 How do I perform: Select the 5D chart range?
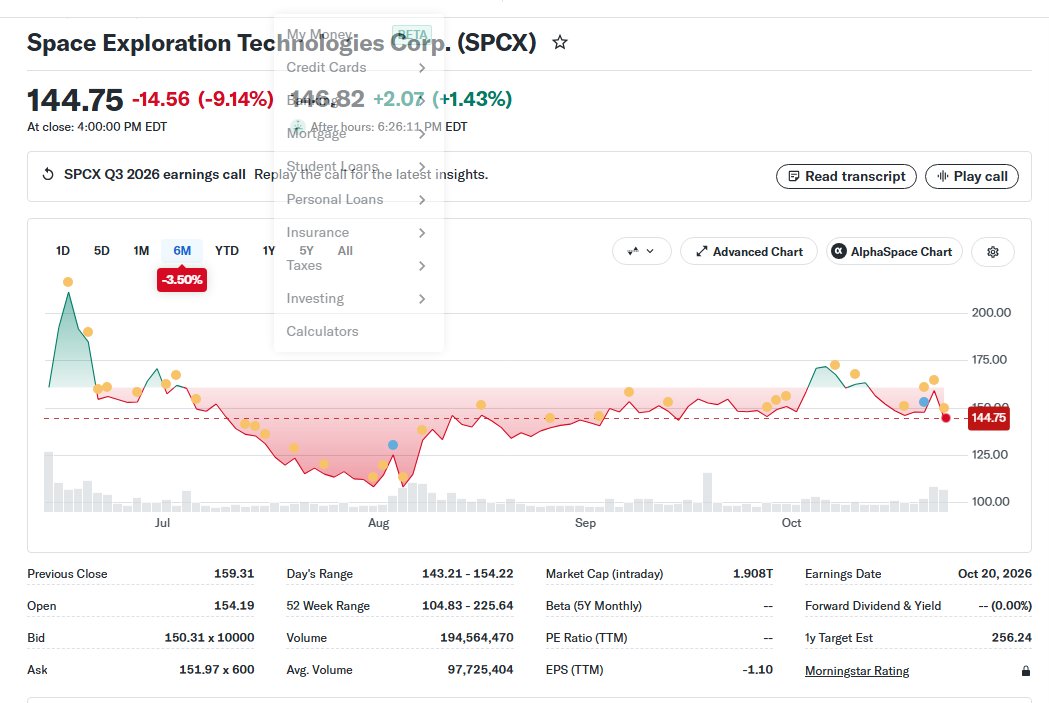[x=102, y=251]
